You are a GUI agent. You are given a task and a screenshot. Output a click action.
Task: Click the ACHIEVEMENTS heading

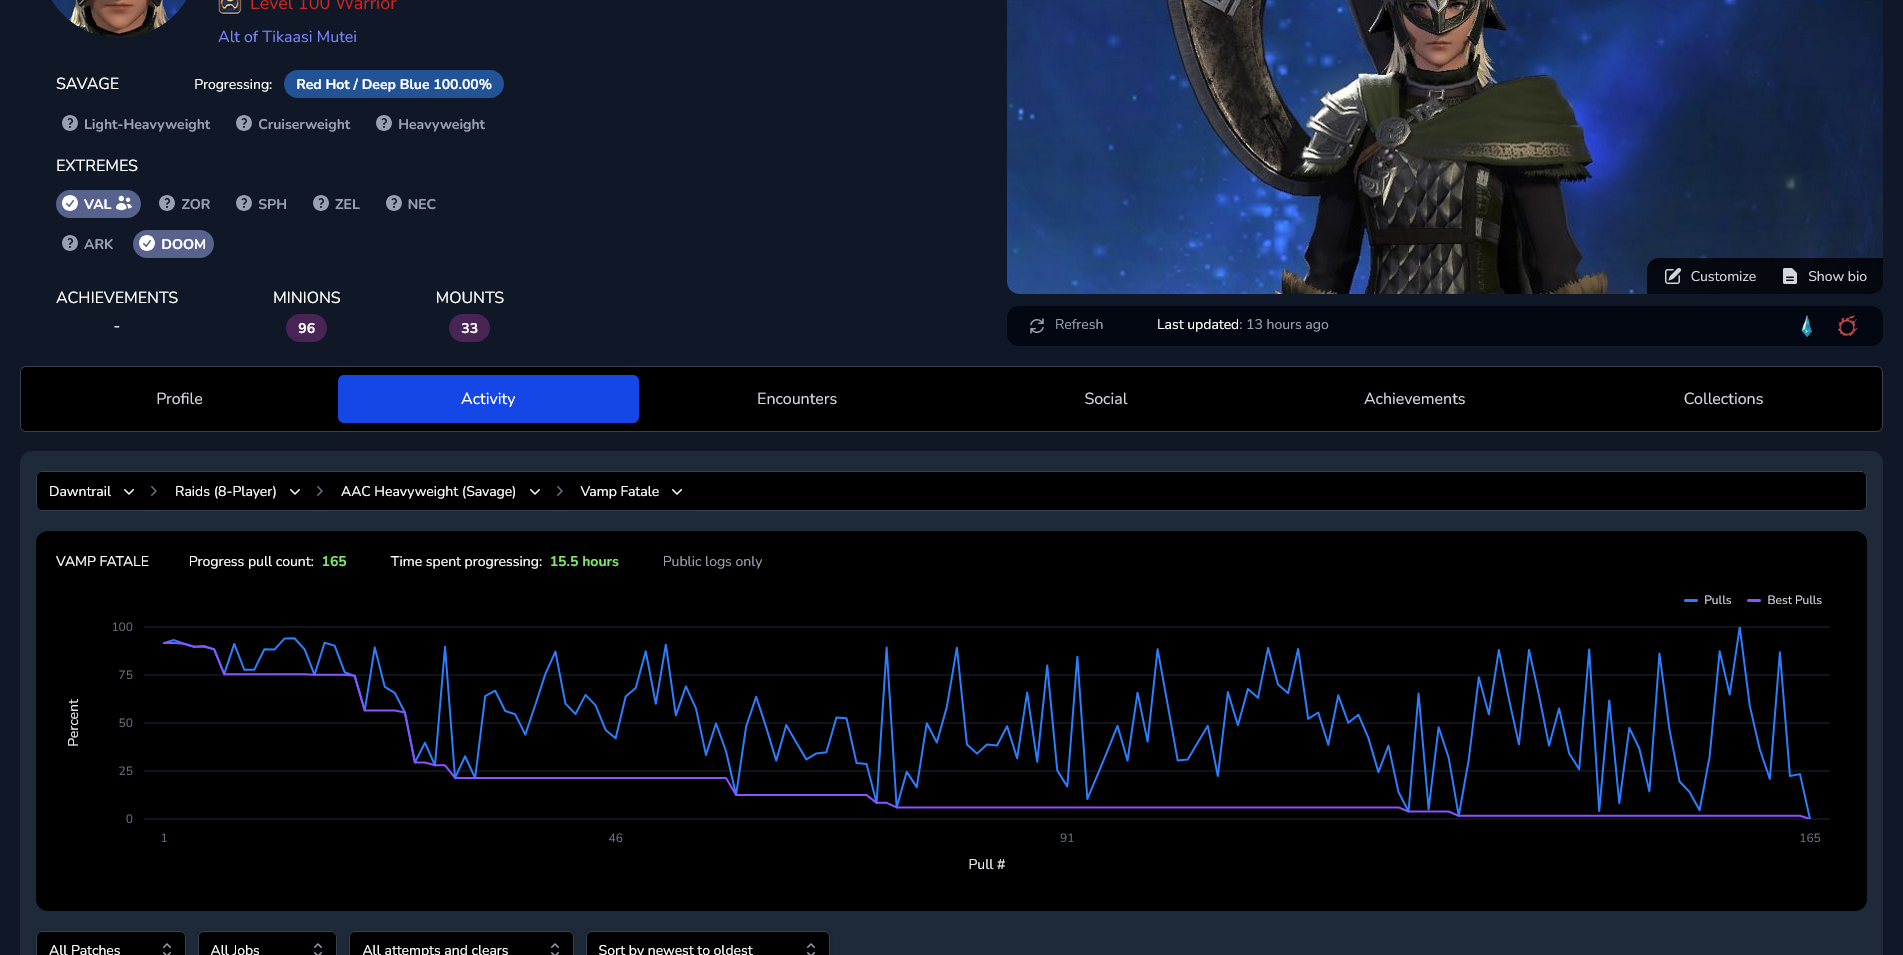(x=117, y=298)
